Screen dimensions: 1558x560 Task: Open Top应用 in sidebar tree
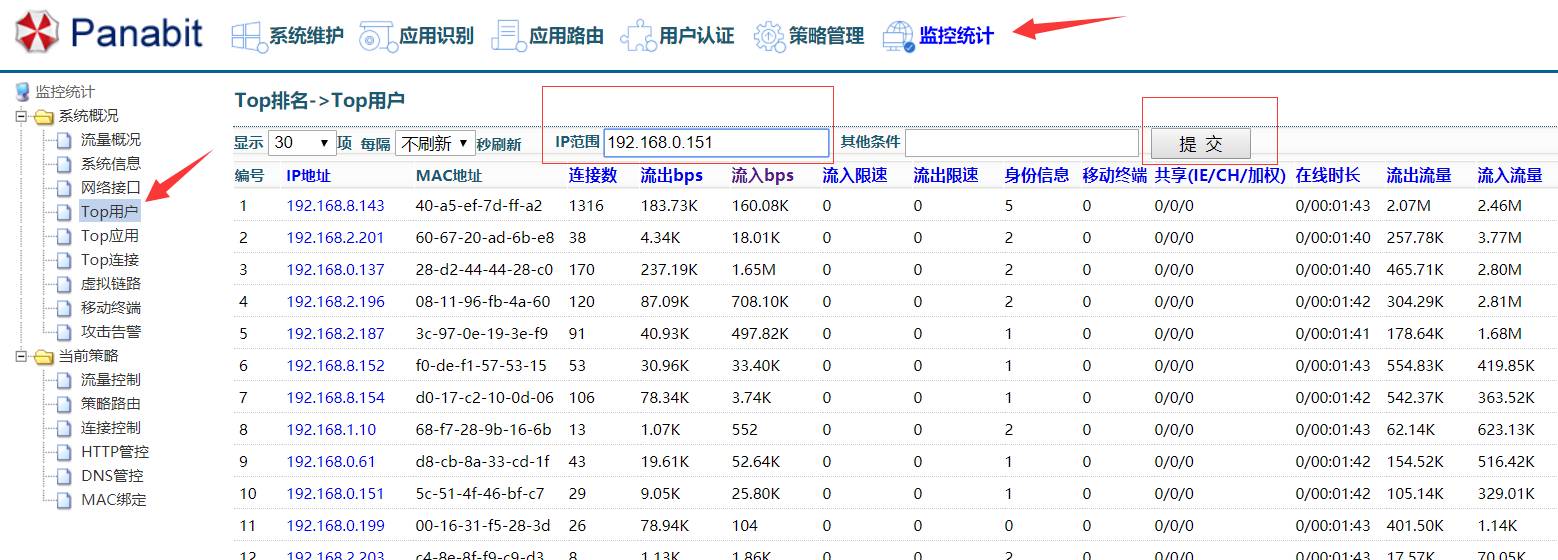click(110, 236)
